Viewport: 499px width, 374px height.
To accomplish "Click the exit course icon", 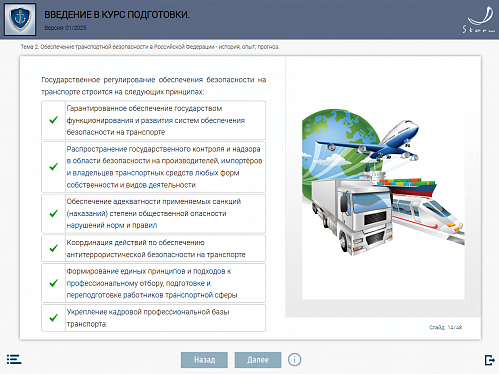I will [x=489, y=360].
